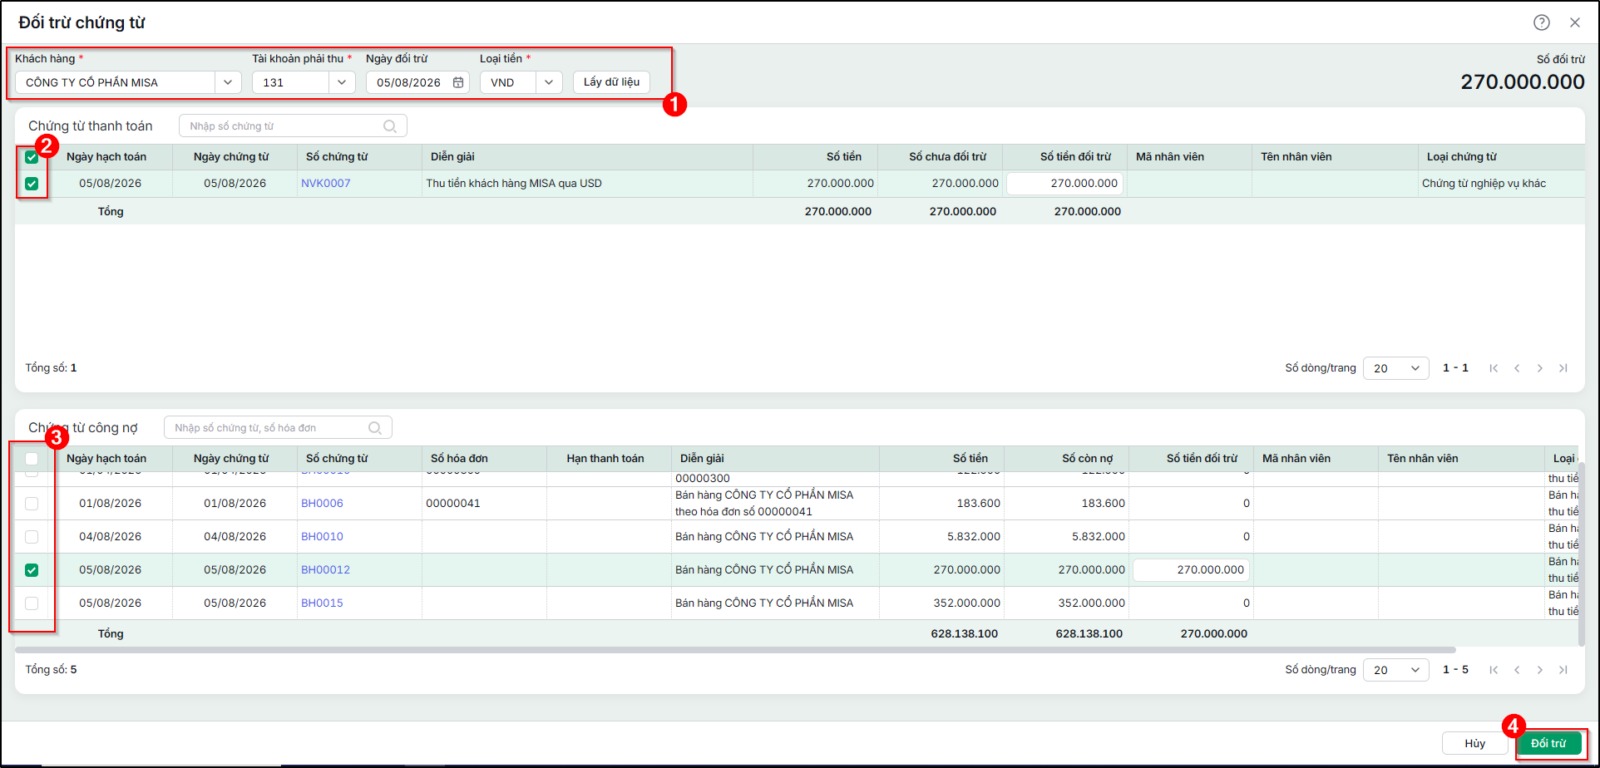This screenshot has height=768, width=1600.
Task: Open voucher link BH0010
Action: click(x=322, y=537)
